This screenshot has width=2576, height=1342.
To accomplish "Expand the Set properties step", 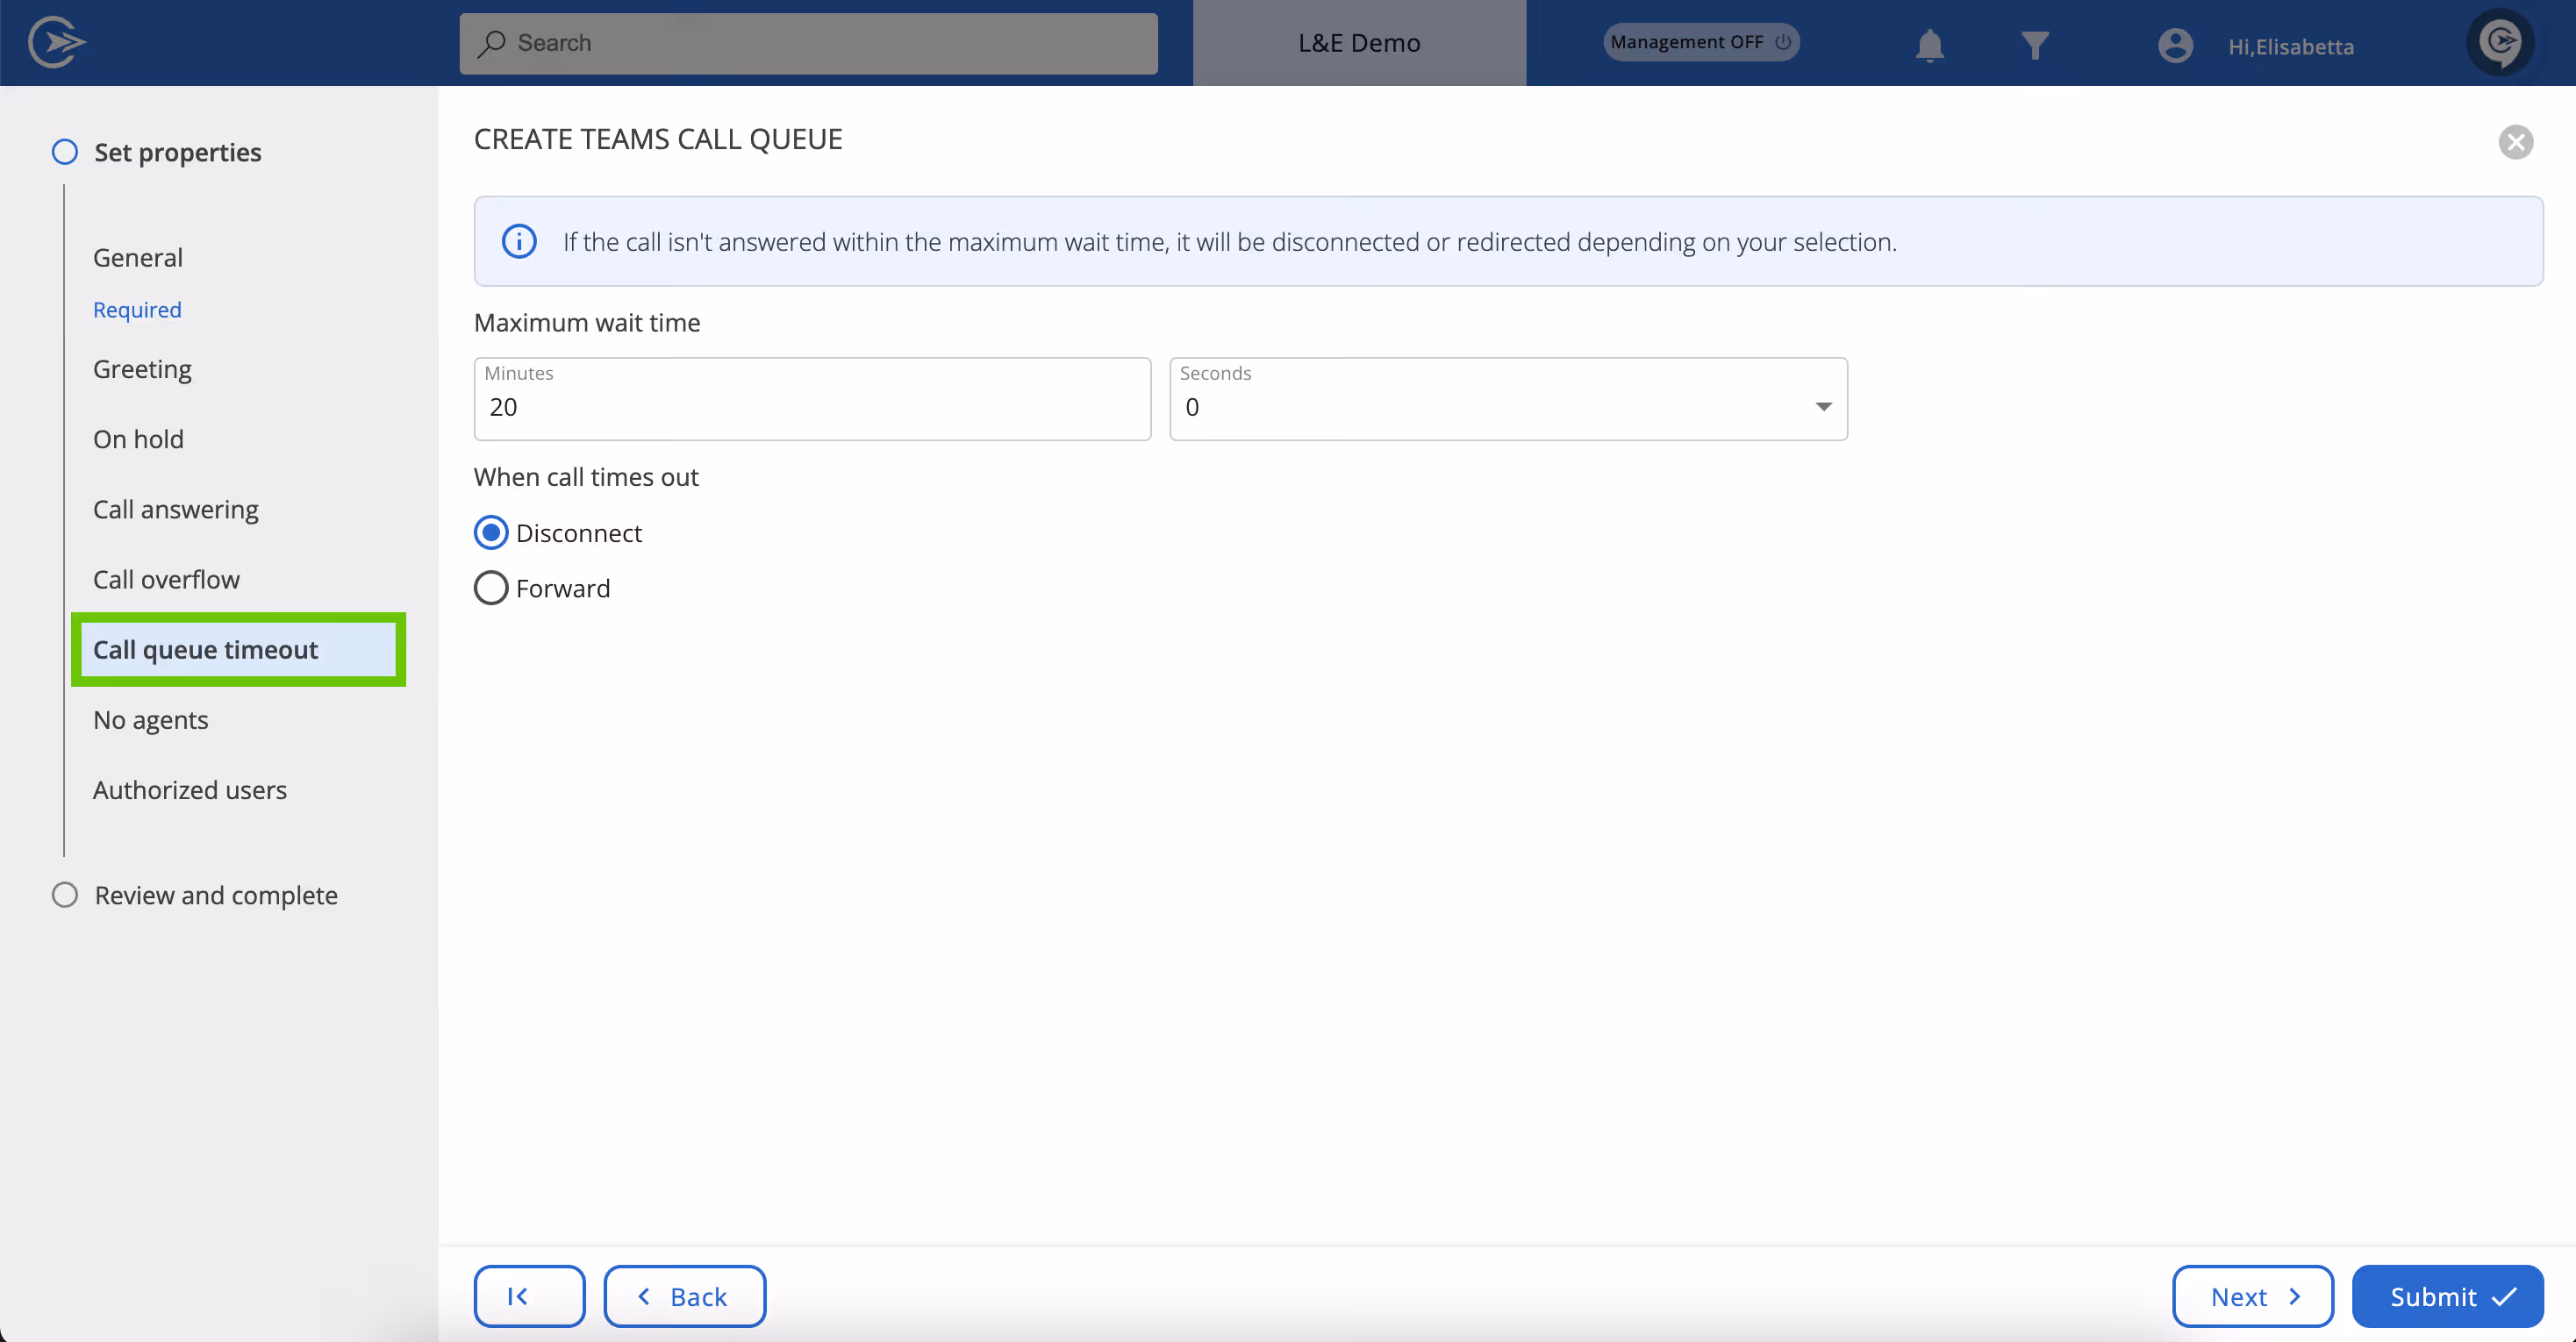I will (x=177, y=152).
